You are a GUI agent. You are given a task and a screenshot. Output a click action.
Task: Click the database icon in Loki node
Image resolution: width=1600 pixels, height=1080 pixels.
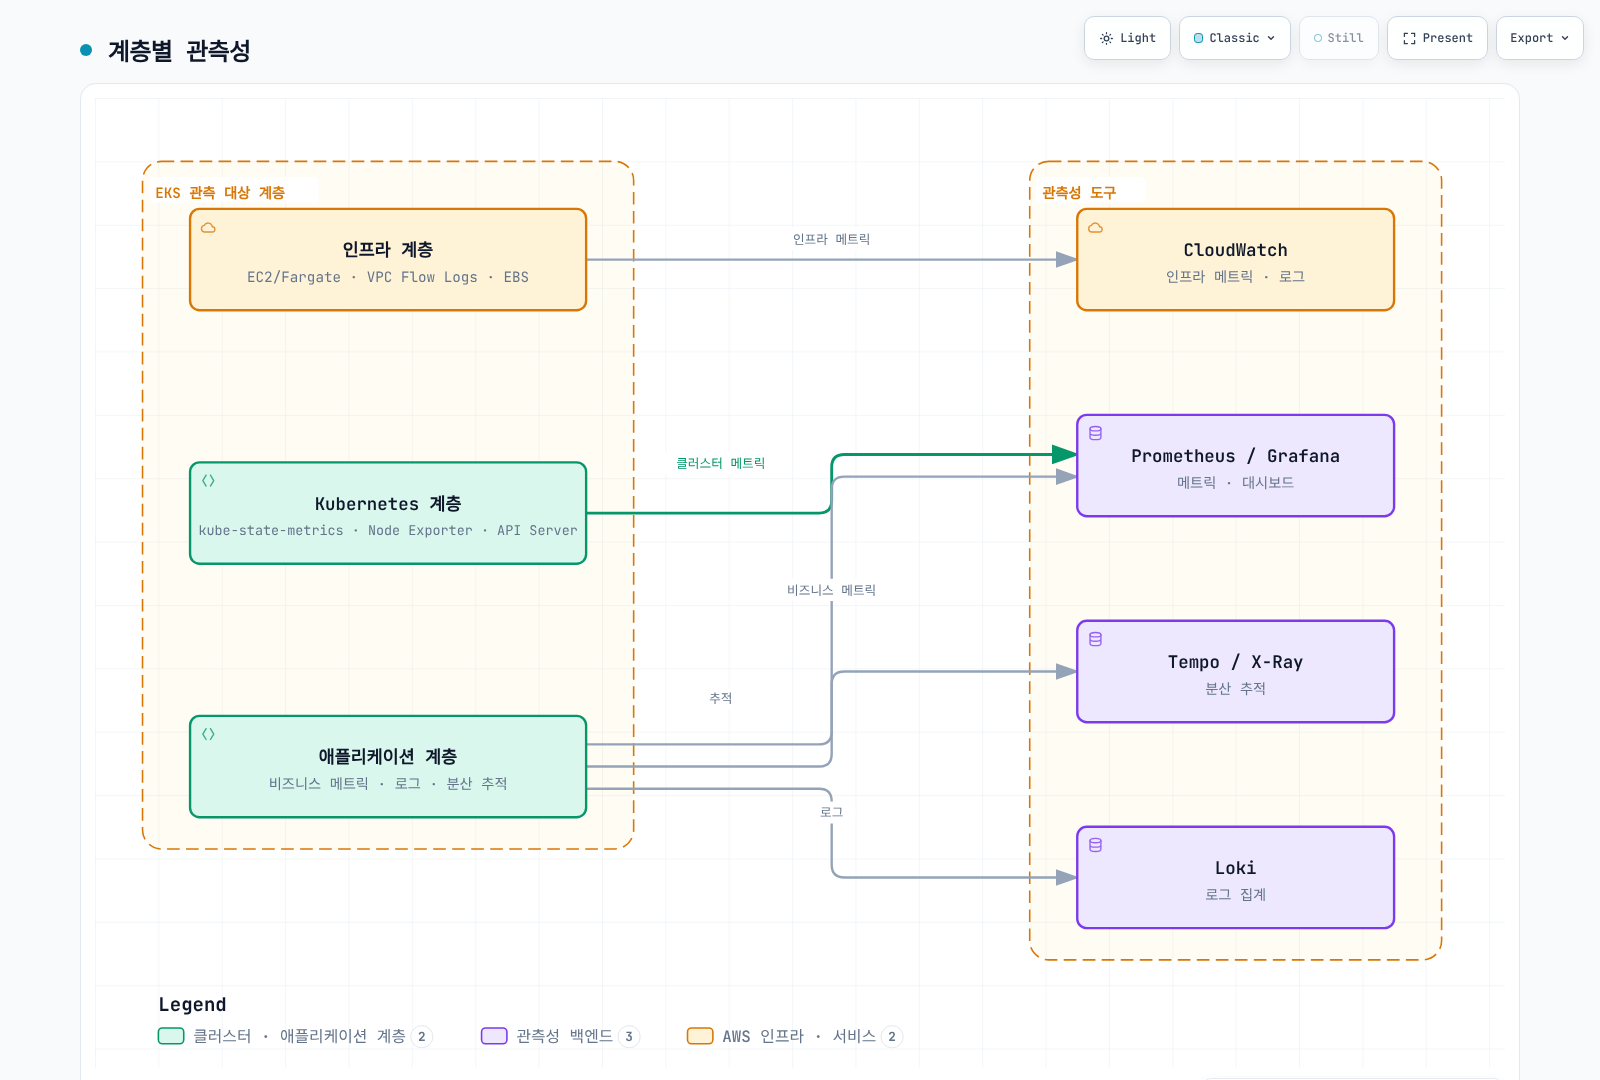[1095, 845]
